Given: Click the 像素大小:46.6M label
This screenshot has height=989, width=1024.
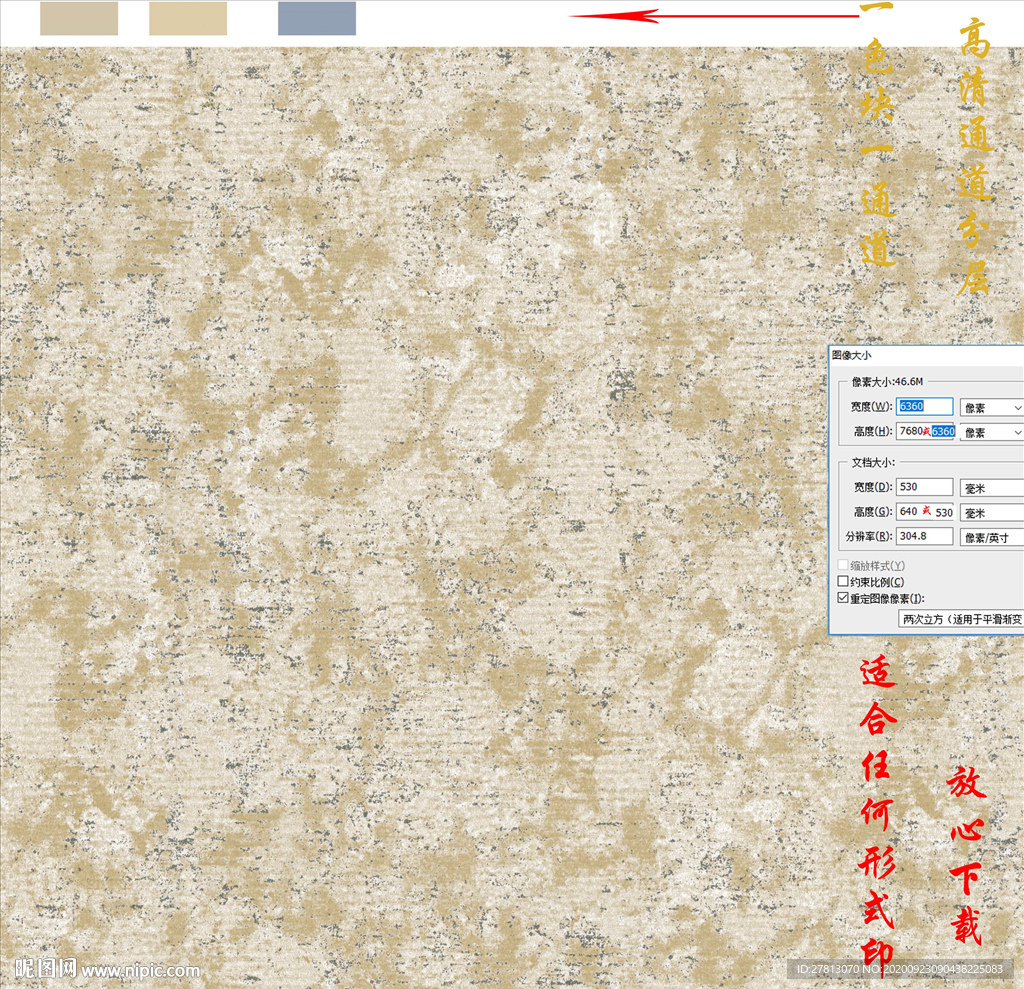Looking at the screenshot, I should [x=888, y=381].
